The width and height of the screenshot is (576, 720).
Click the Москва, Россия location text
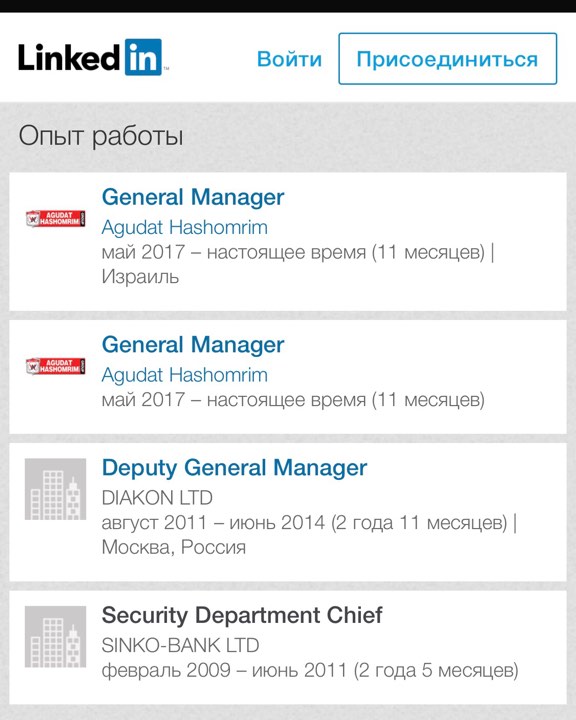pos(174,547)
